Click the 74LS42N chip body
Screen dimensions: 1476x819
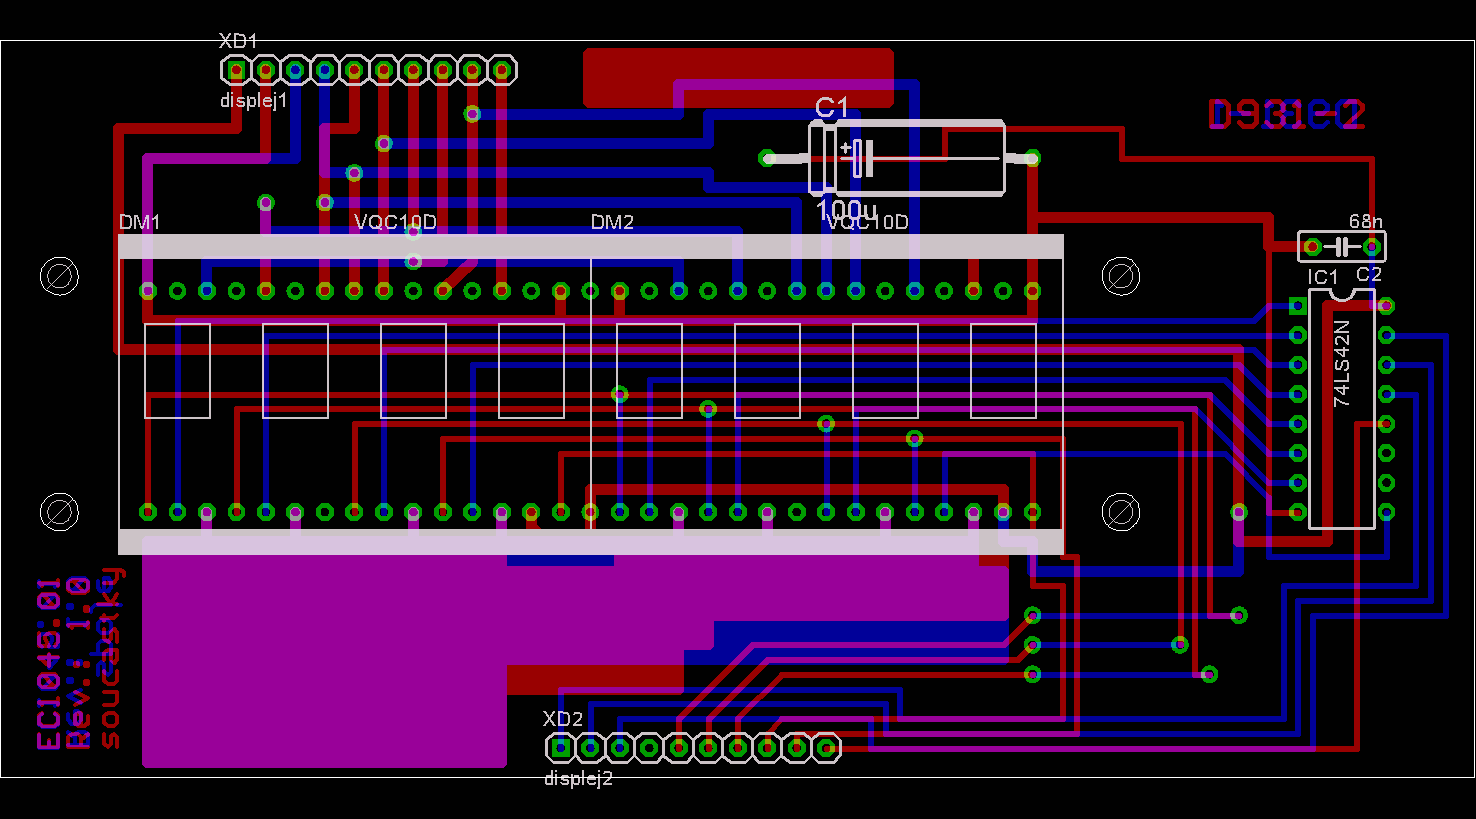1342,408
